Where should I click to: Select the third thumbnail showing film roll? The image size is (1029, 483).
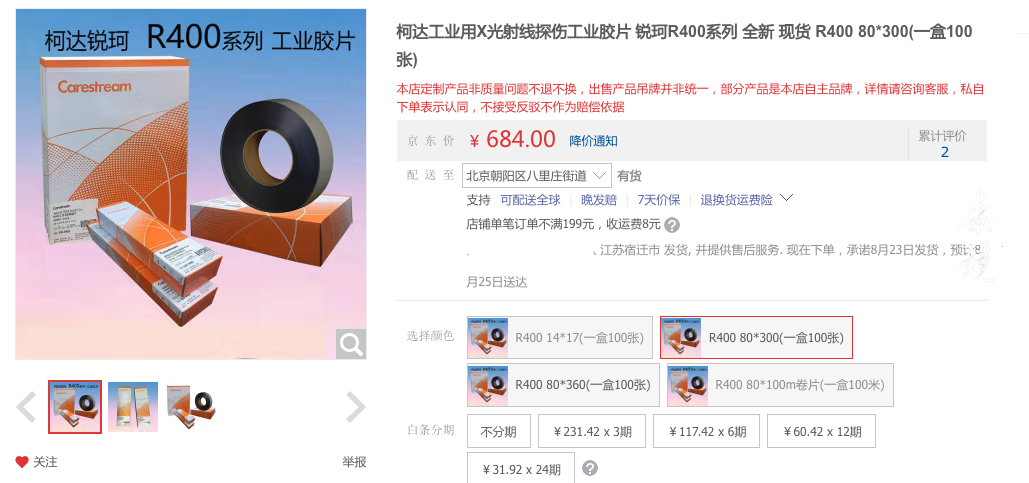[x=192, y=407]
